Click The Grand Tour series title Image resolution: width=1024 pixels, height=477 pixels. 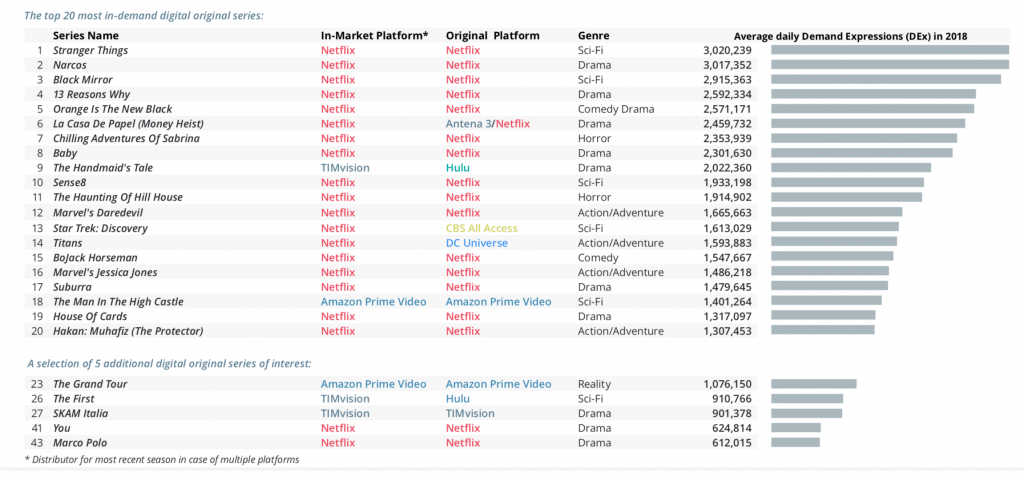coord(90,384)
